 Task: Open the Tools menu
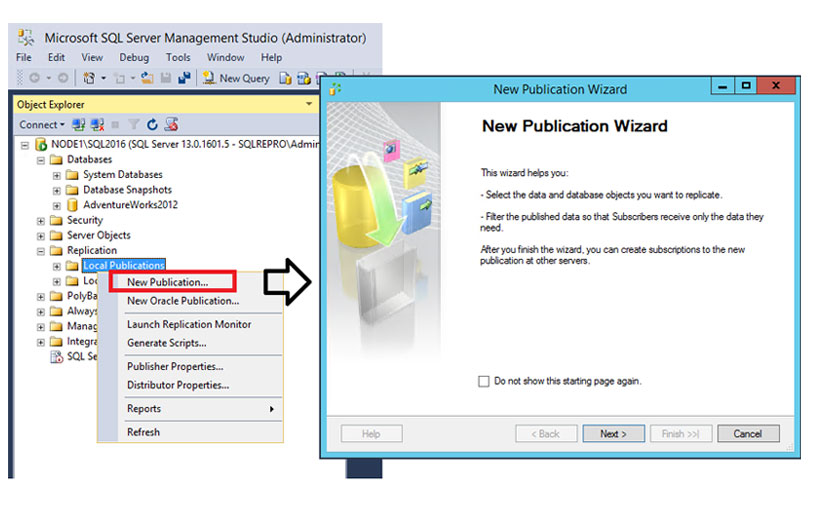tap(178, 57)
